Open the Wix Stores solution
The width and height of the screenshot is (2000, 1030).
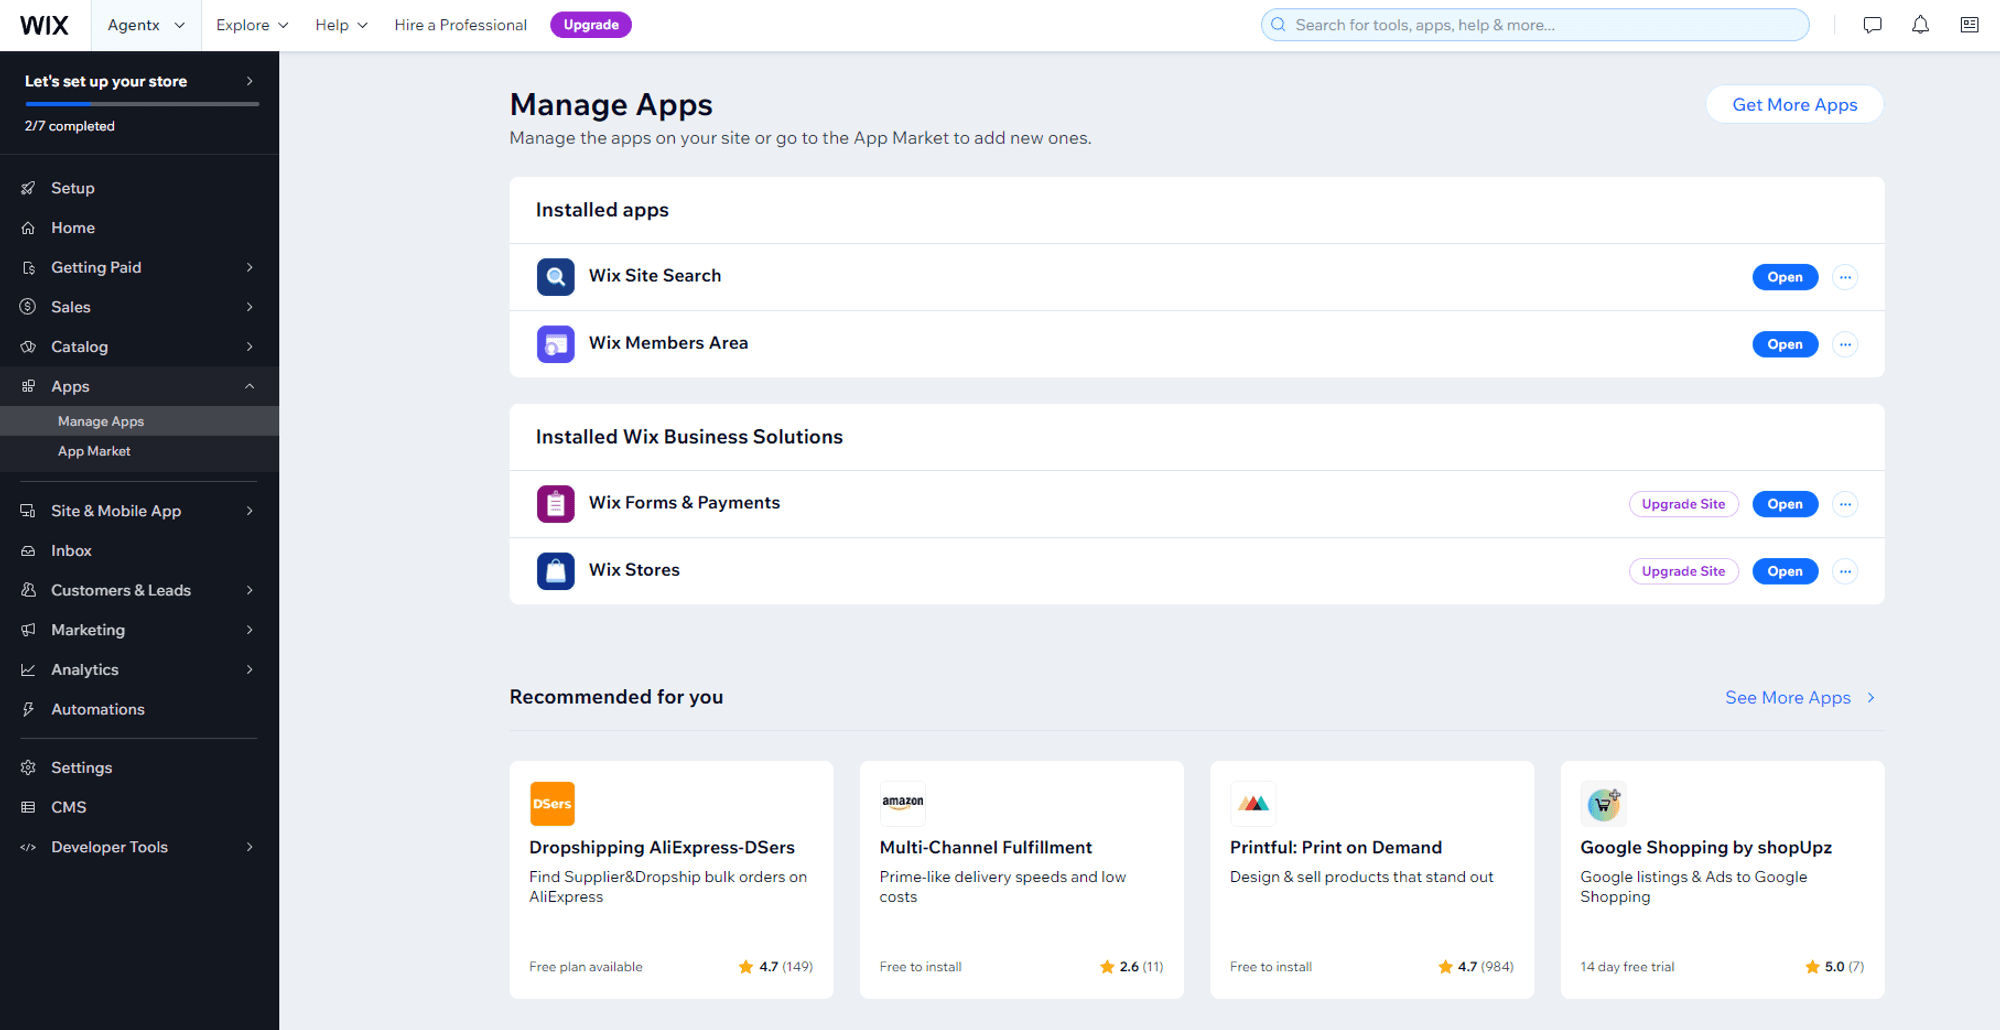pos(1784,571)
